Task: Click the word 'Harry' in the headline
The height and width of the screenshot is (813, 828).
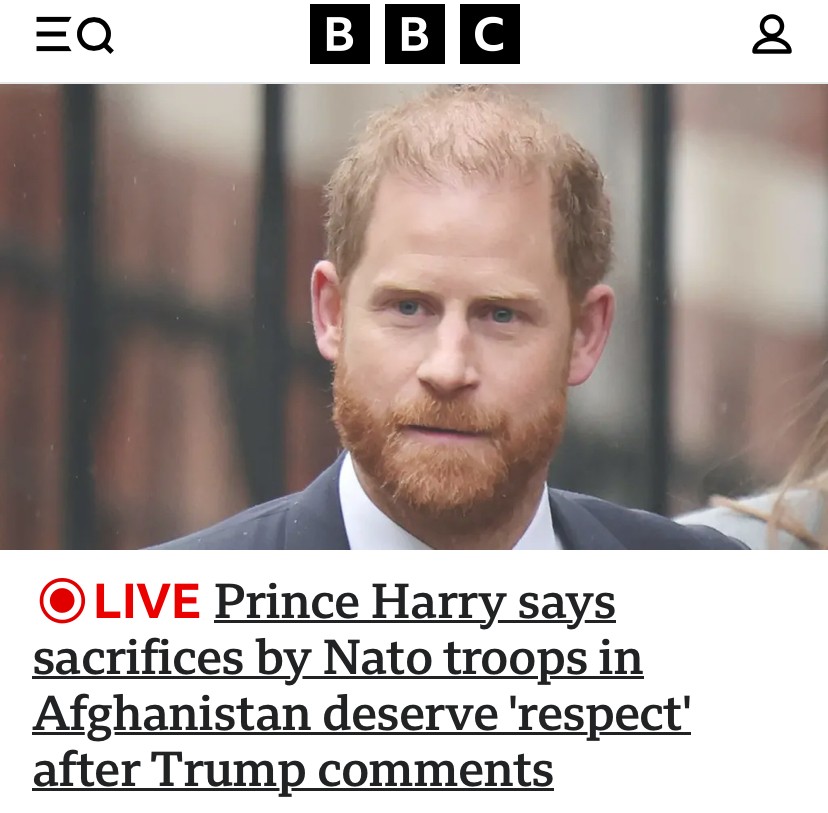Action: click(x=438, y=602)
